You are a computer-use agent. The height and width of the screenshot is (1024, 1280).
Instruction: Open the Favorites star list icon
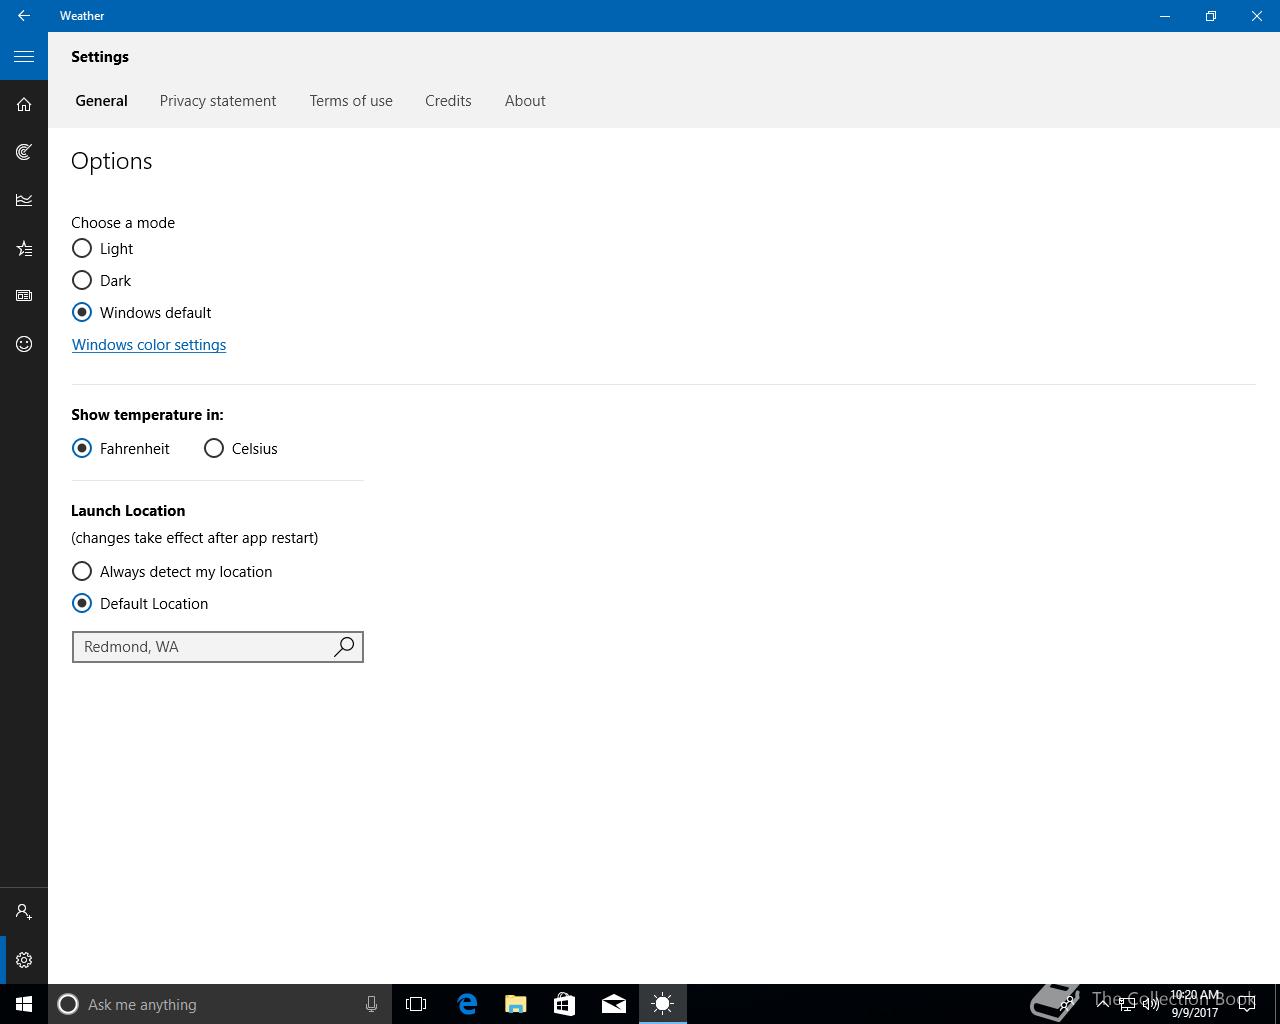pos(24,248)
